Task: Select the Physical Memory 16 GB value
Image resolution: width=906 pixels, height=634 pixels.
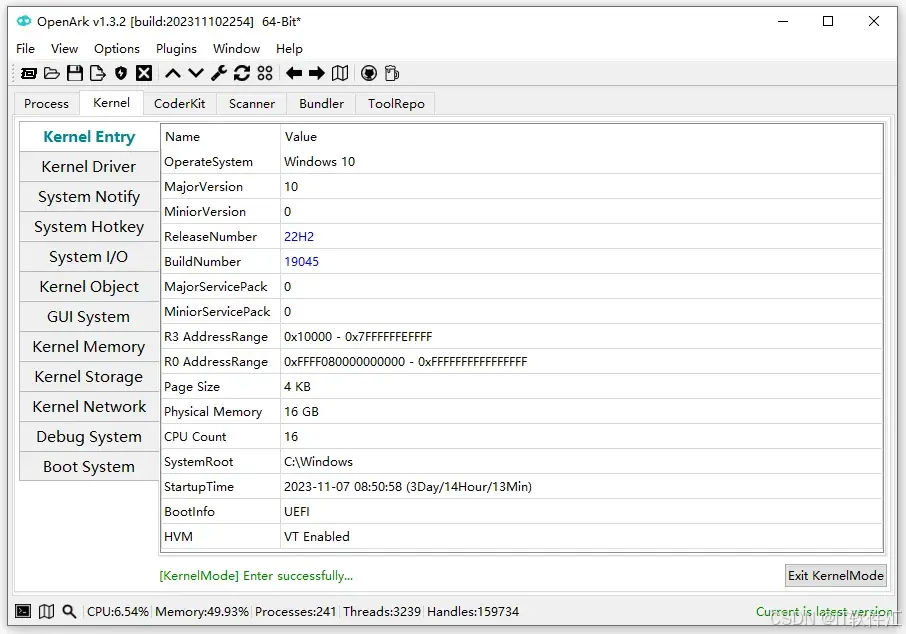Action: coord(301,411)
